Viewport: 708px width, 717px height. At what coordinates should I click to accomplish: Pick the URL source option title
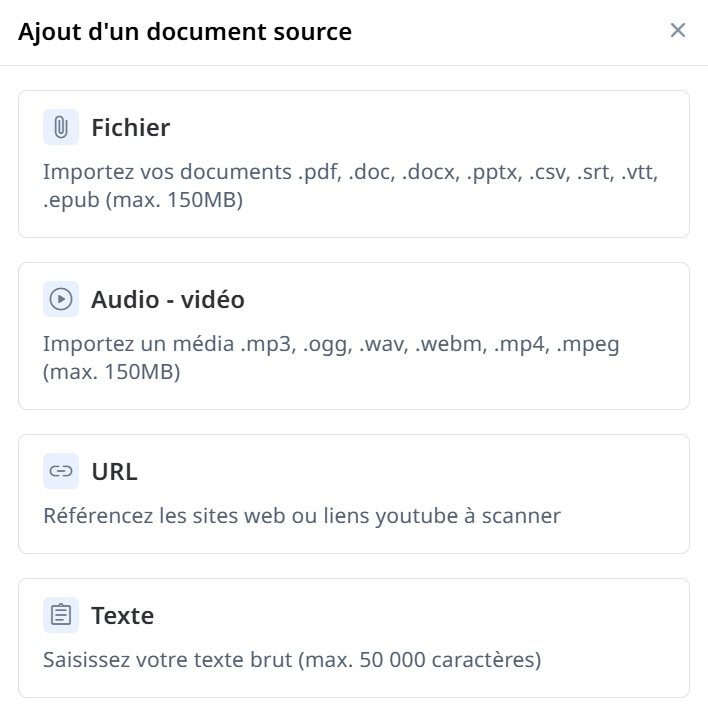coord(114,472)
